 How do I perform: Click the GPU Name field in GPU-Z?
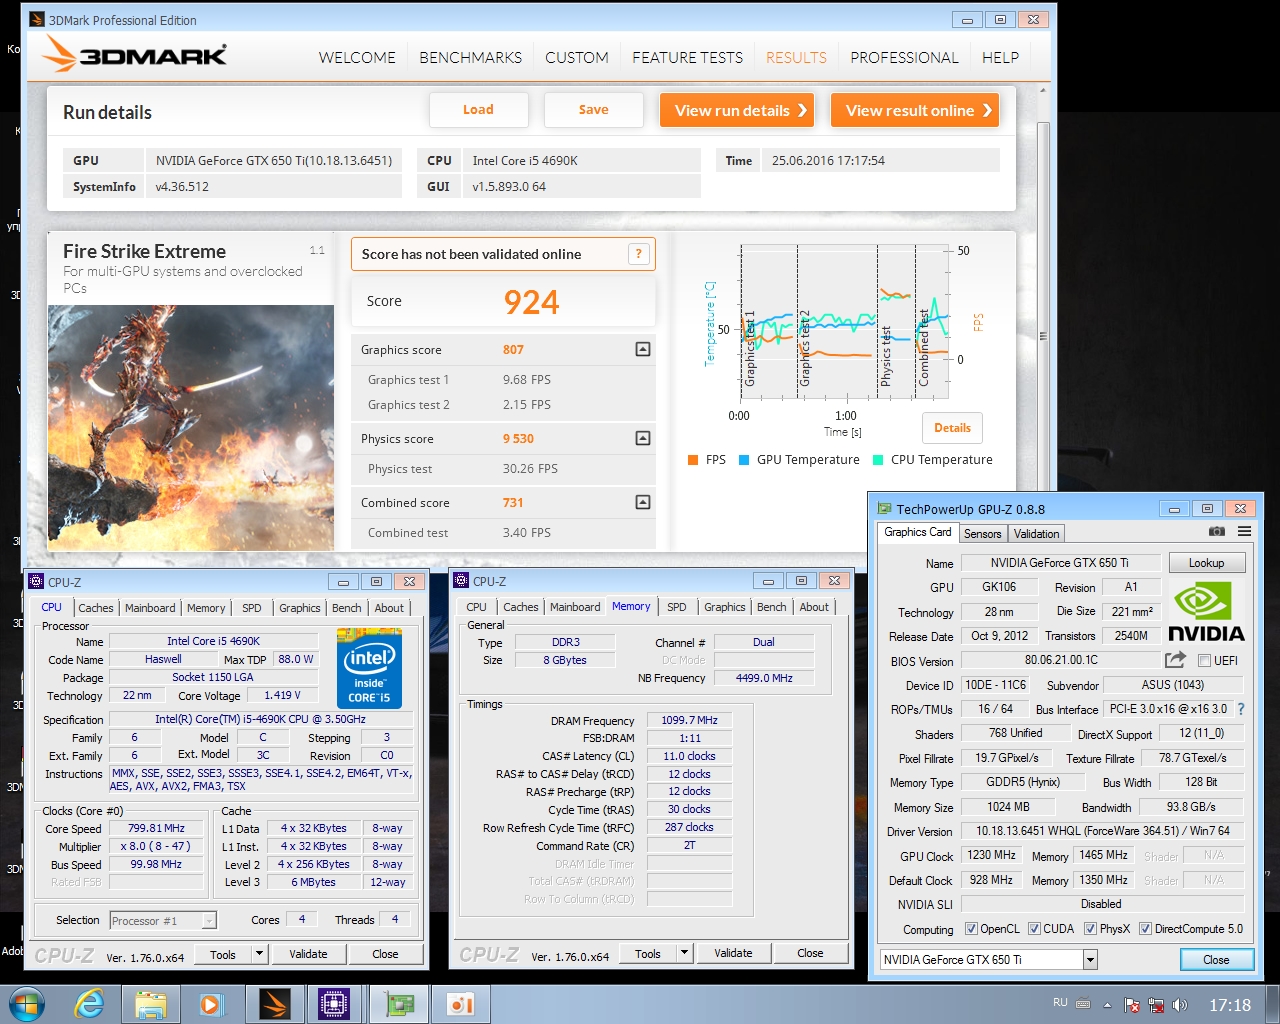pos(1059,563)
